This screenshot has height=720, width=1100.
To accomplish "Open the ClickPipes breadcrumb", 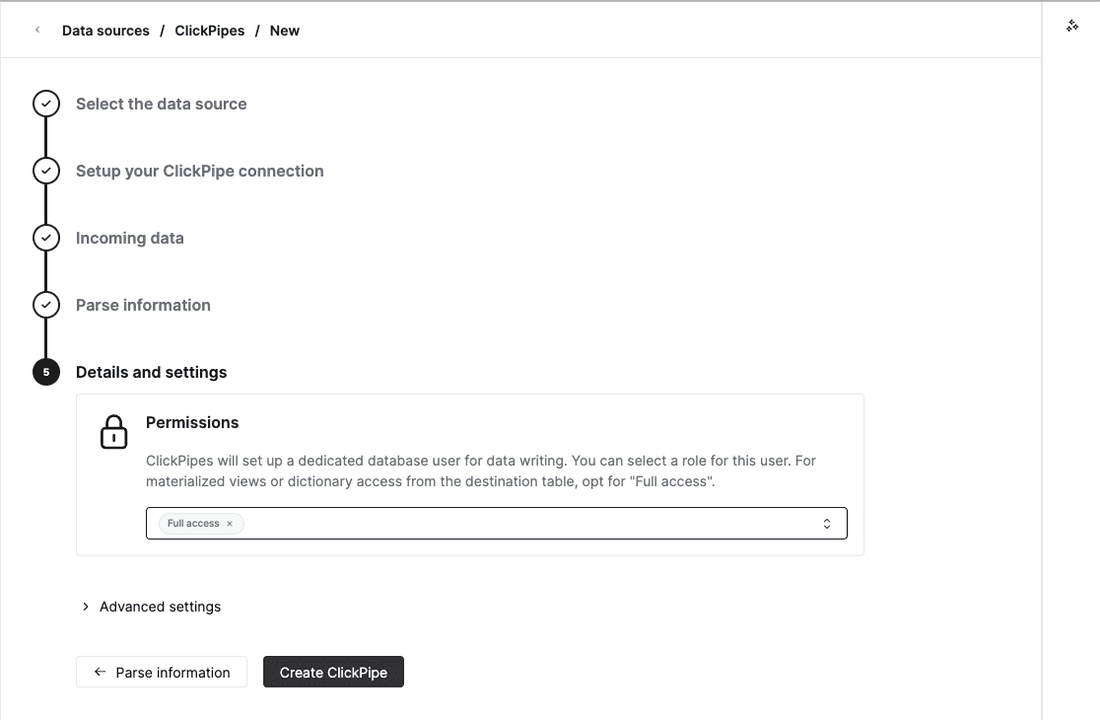I will 210,31.
